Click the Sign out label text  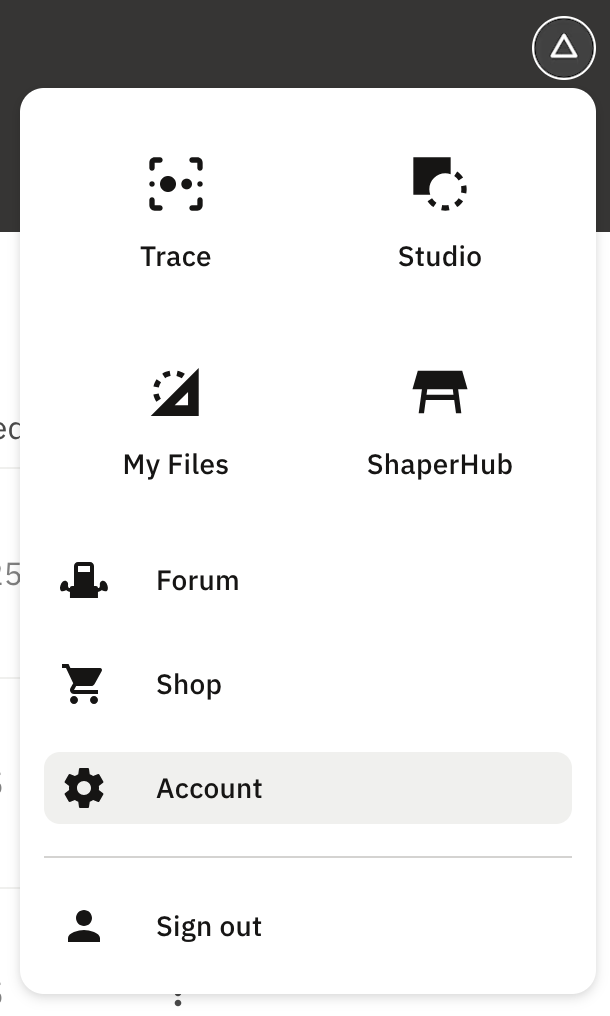[208, 926]
